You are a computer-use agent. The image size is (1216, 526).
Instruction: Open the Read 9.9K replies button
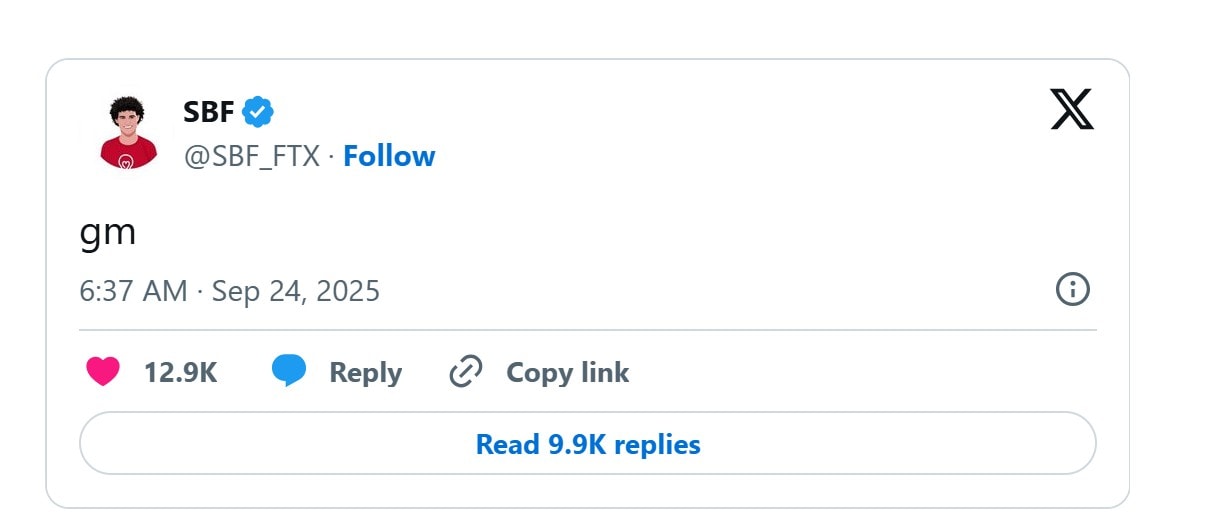[588, 443]
